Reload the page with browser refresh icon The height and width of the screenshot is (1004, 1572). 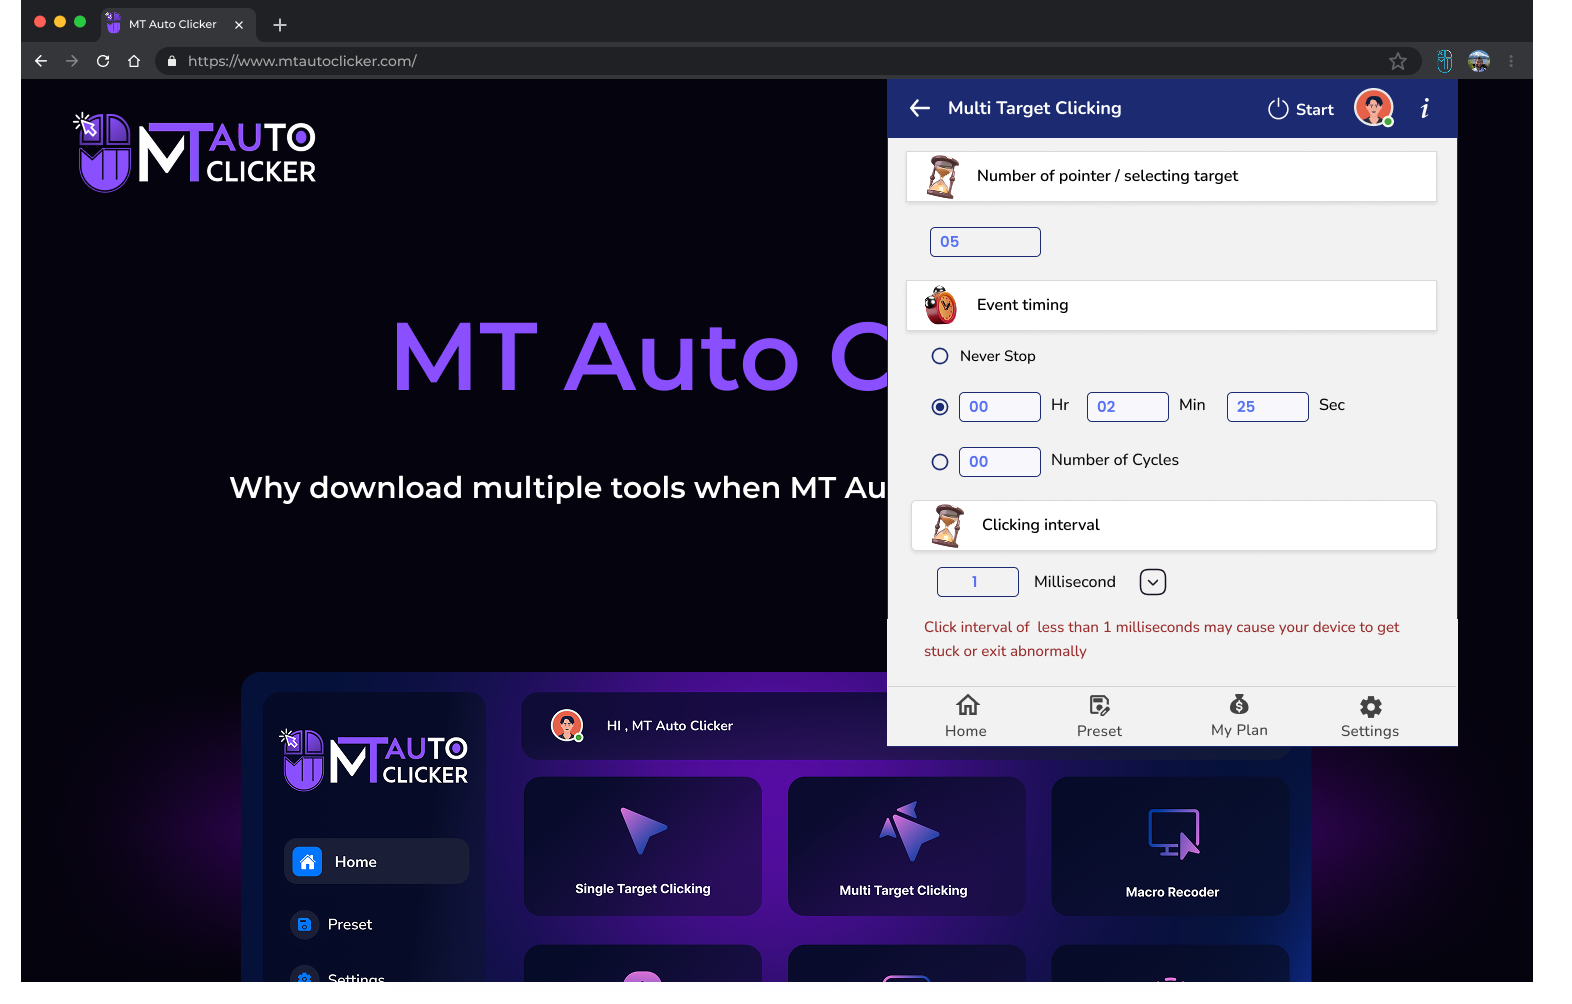(103, 61)
